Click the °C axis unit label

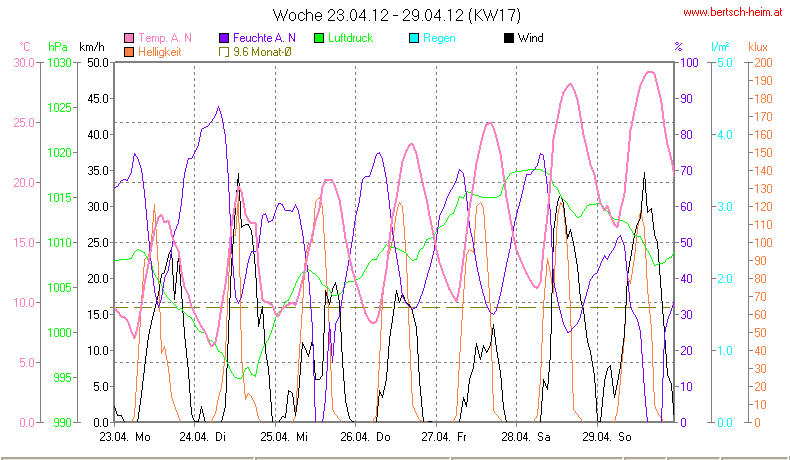[x=25, y=47]
